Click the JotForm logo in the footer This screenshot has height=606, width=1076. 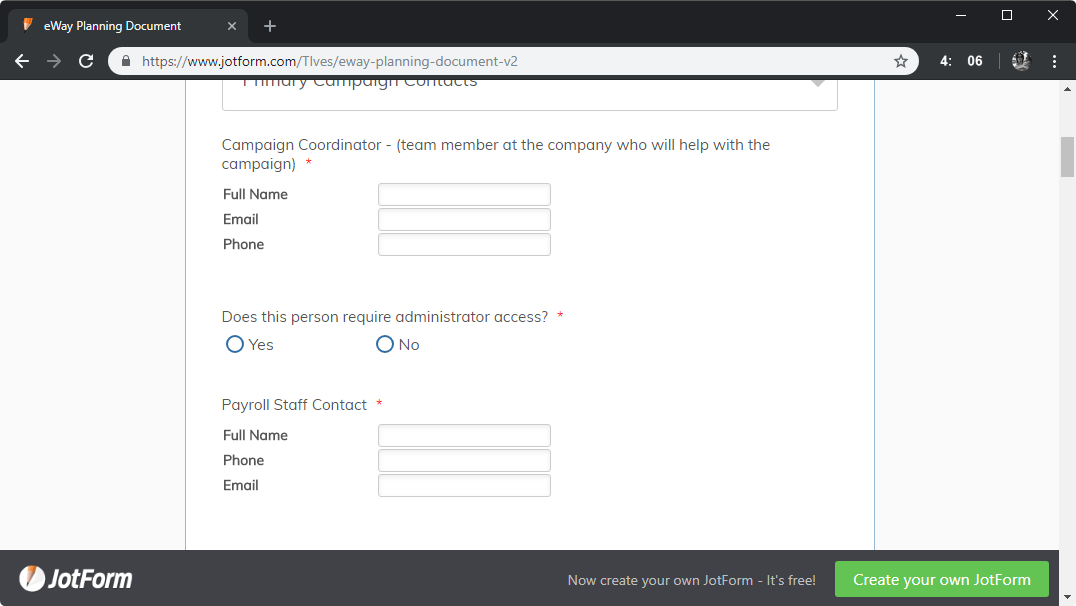tap(75, 578)
